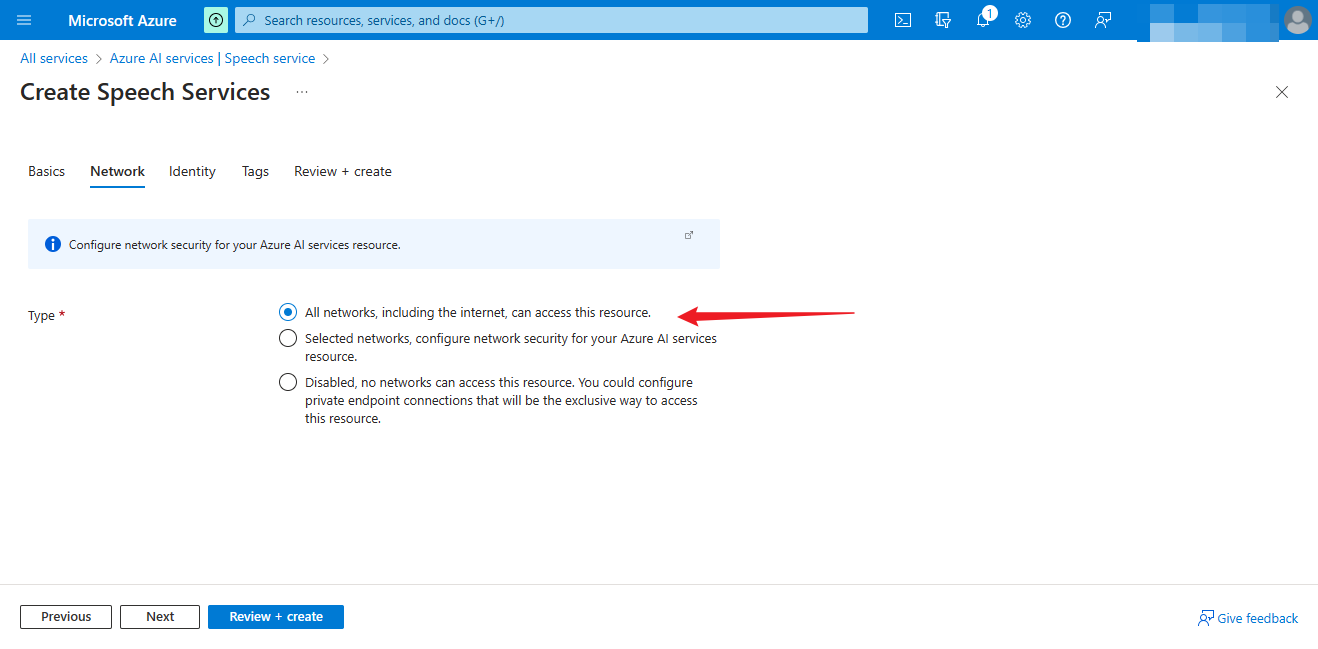The width and height of the screenshot is (1318, 649).
Task: Open the Azure Cloud Shell
Action: pyautogui.click(x=903, y=20)
